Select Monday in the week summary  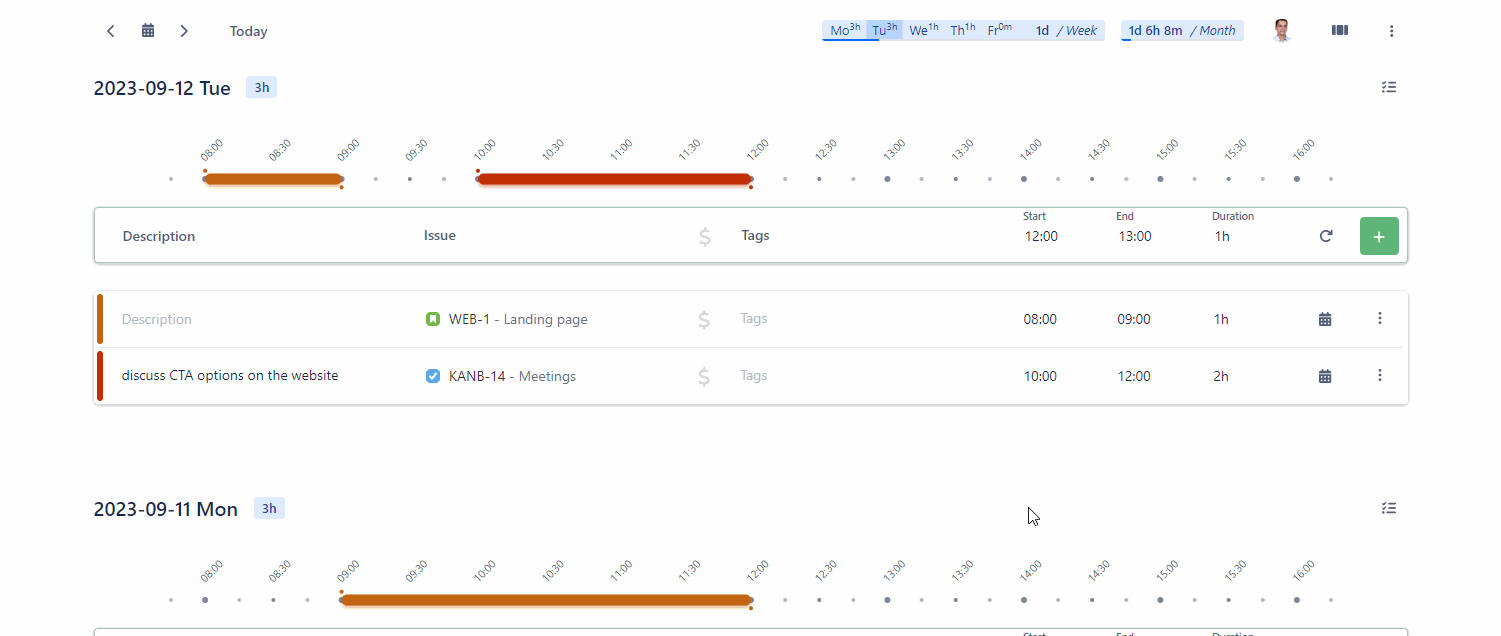tap(844, 31)
